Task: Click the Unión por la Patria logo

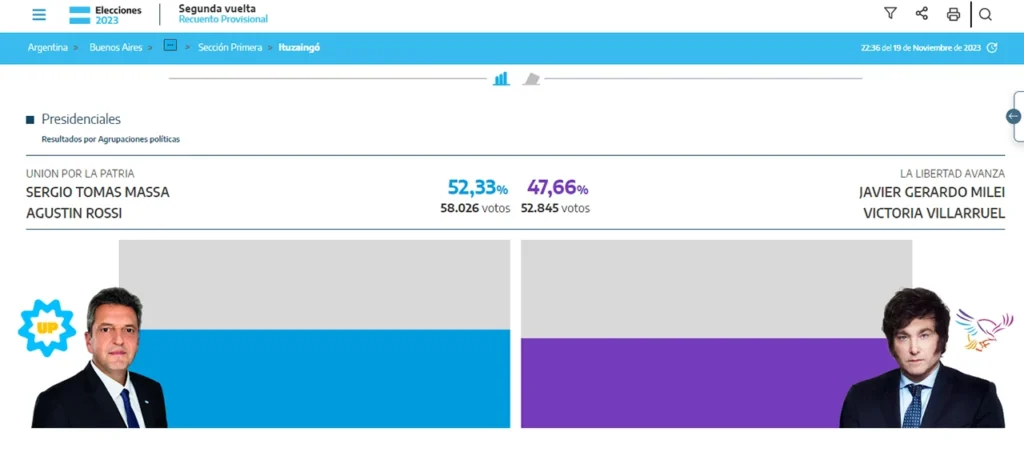Action: point(47,327)
